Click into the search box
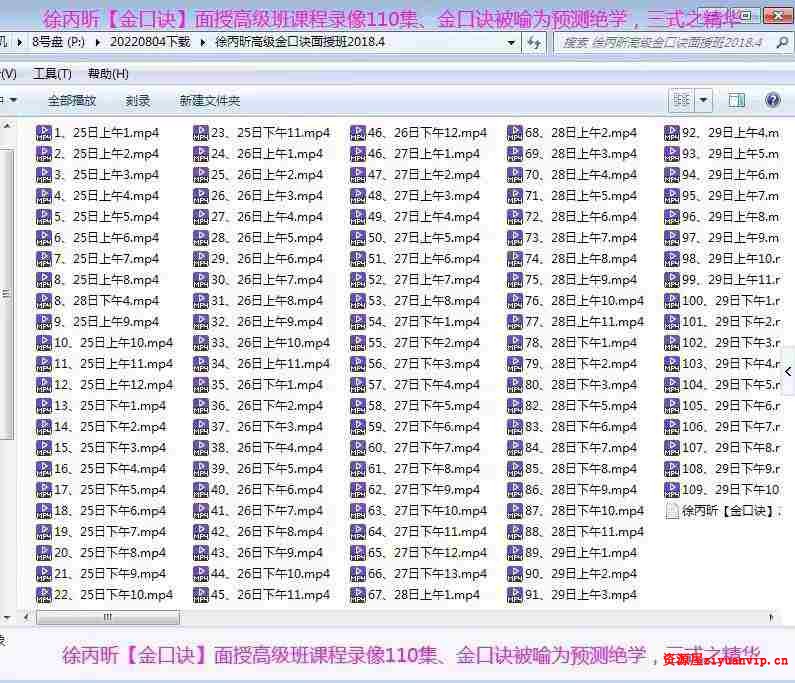Image resolution: width=795 pixels, height=683 pixels. click(x=664, y=43)
